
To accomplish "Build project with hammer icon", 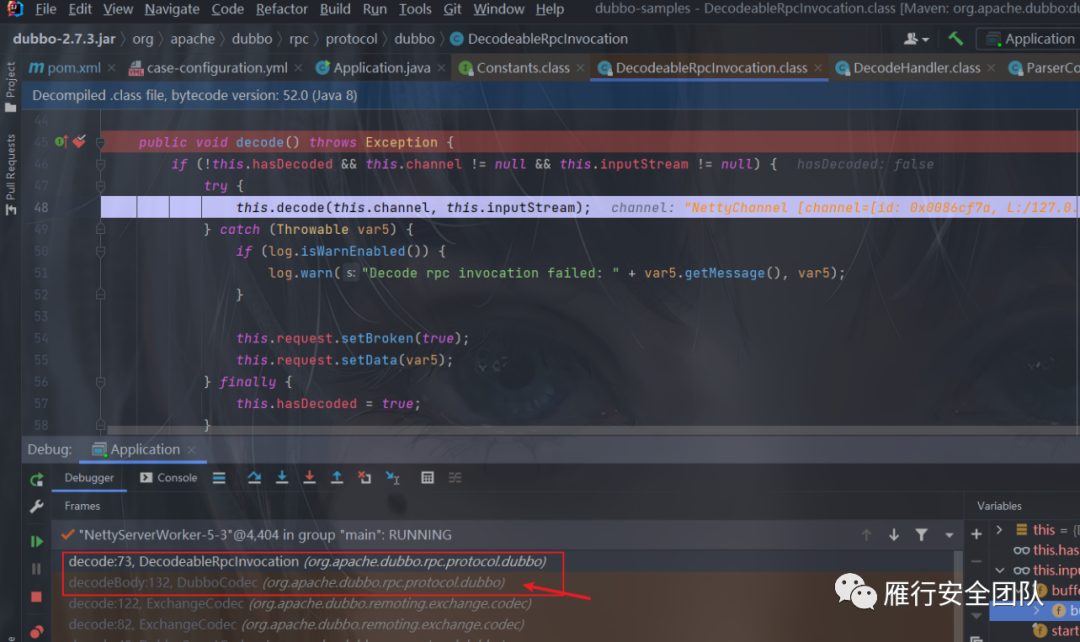I will [x=955, y=39].
